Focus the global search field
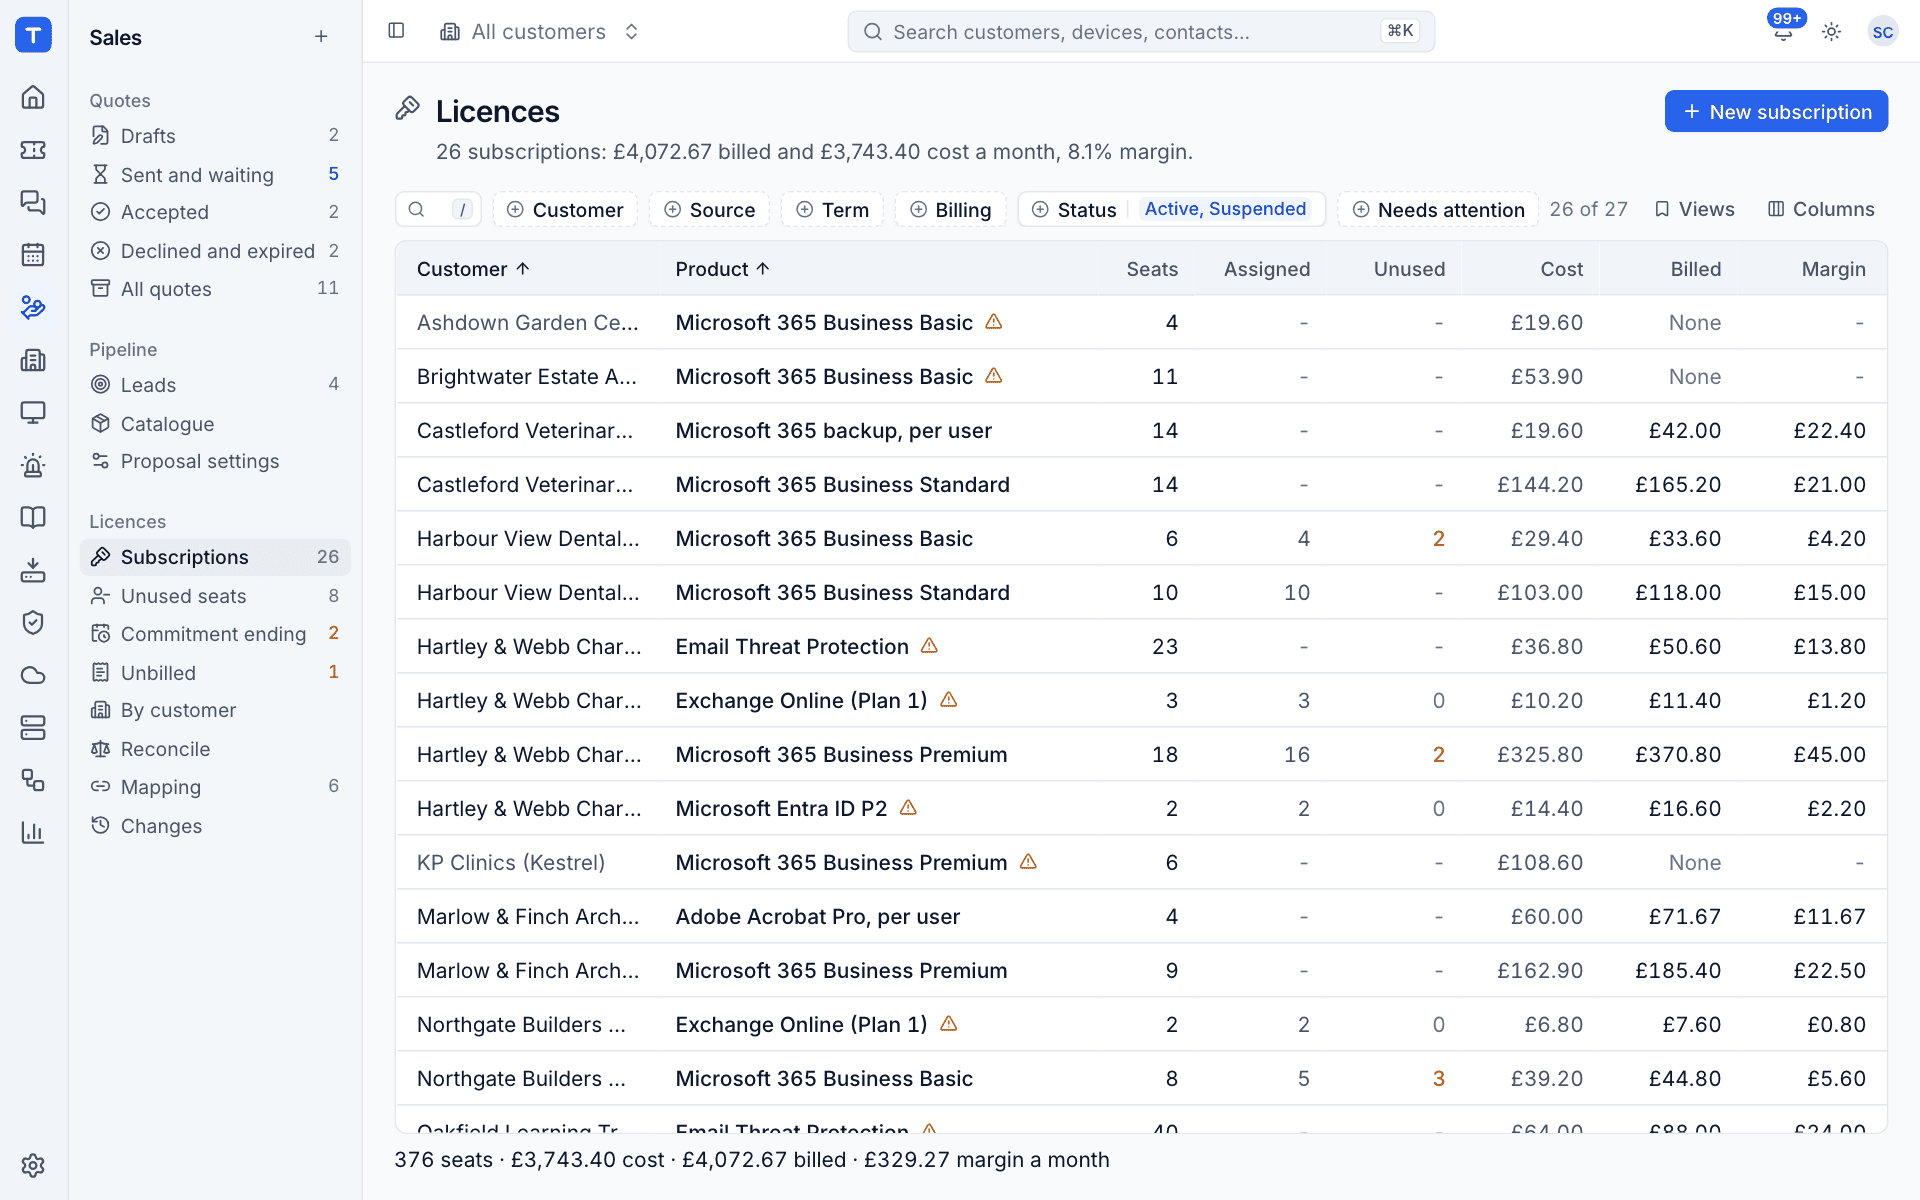Image resolution: width=1920 pixels, height=1200 pixels. click(1141, 32)
